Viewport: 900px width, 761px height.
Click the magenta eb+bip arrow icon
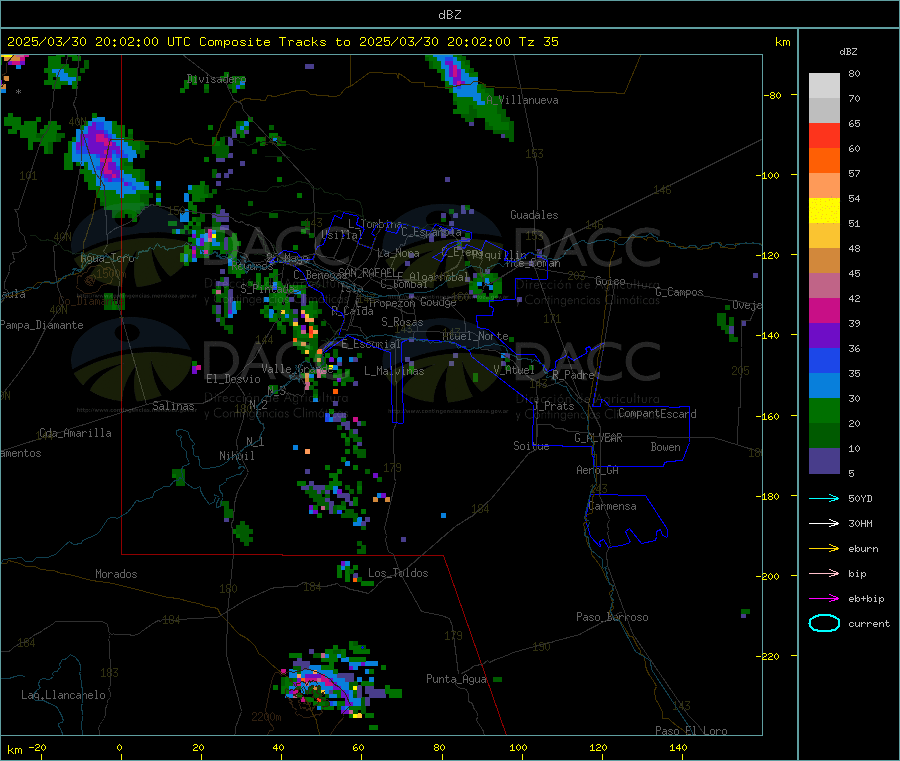click(824, 598)
